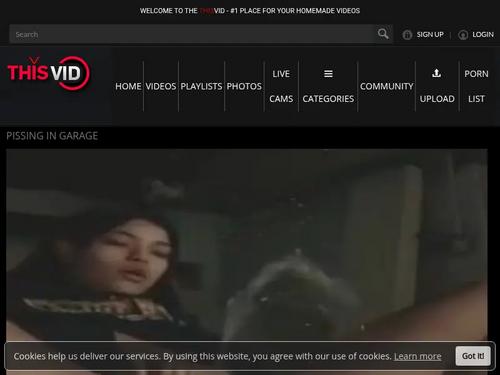Image resolution: width=500 pixels, height=375 pixels.
Task: Dismiss cookies with Got it! button
Action: [473, 356]
